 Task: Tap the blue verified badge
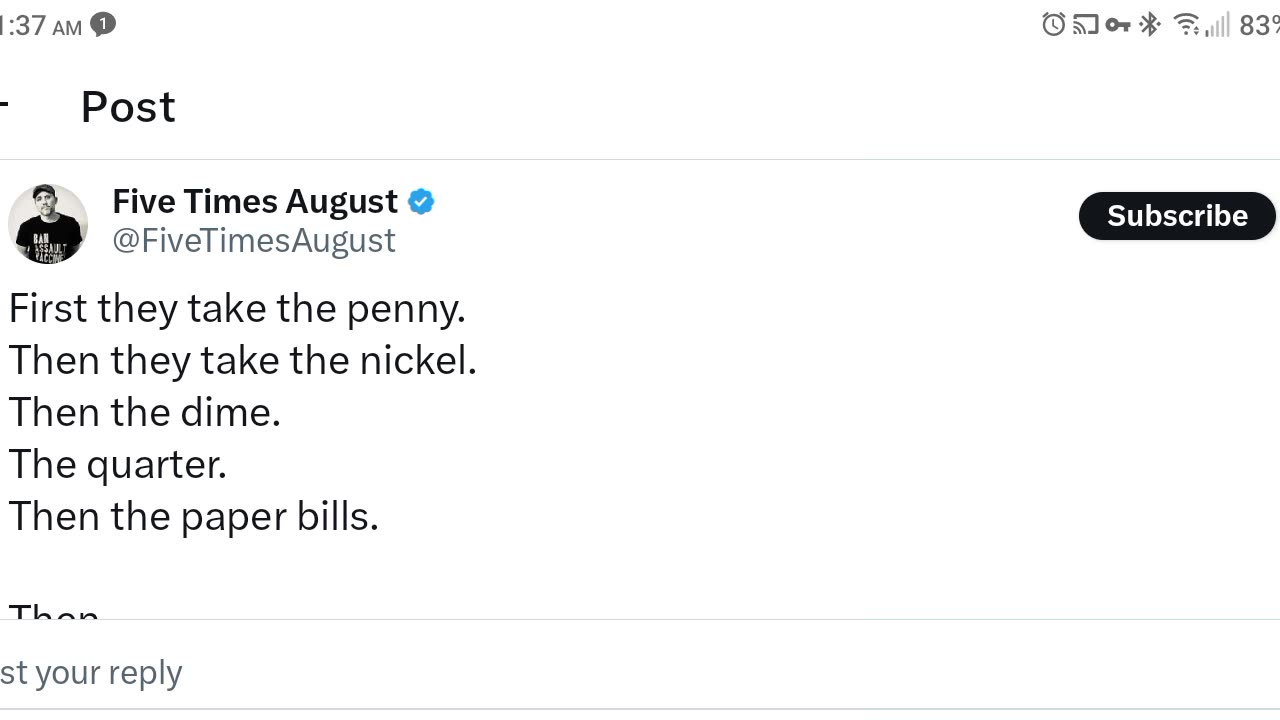[421, 202]
